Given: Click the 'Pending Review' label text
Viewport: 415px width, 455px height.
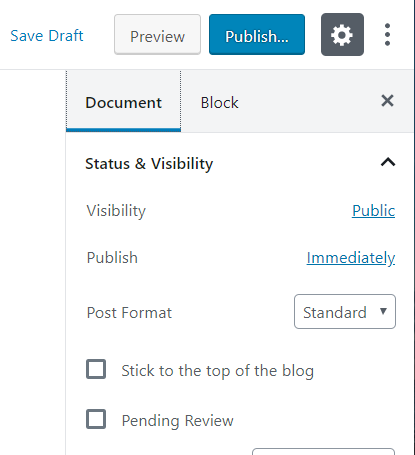Looking at the screenshot, I should [177, 421].
